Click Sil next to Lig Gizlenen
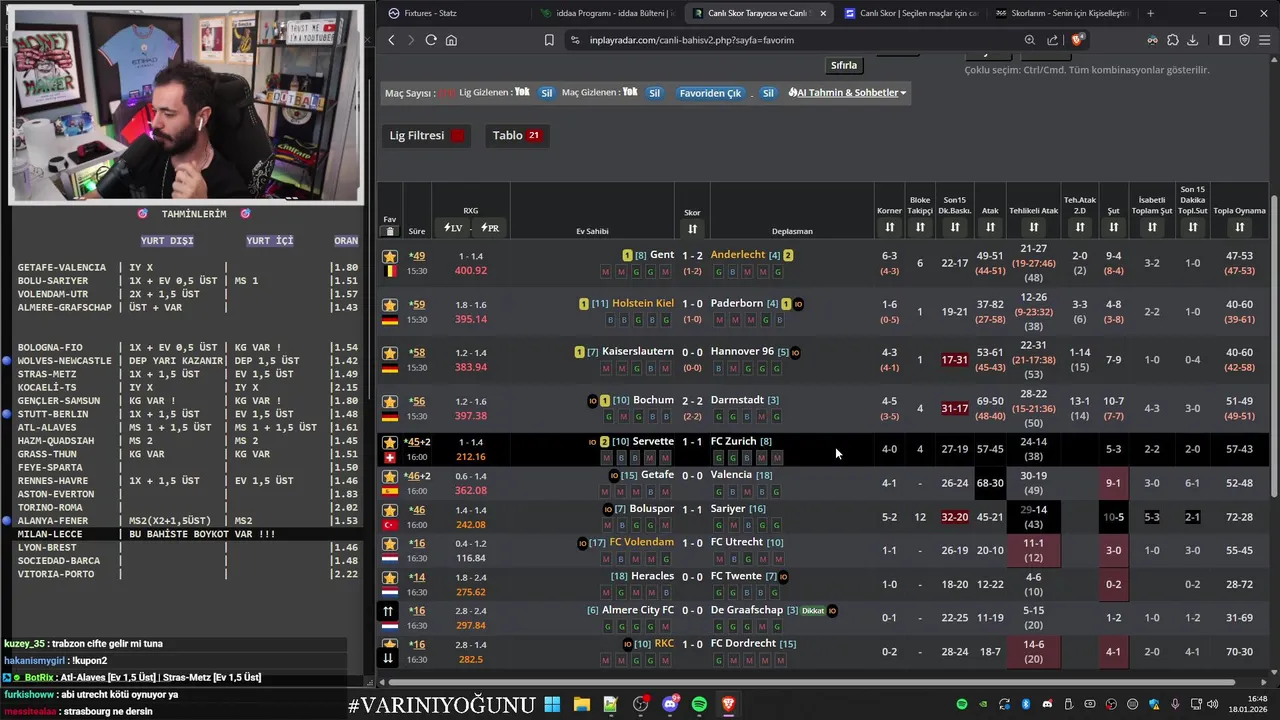The height and width of the screenshot is (720, 1280). coord(546,93)
